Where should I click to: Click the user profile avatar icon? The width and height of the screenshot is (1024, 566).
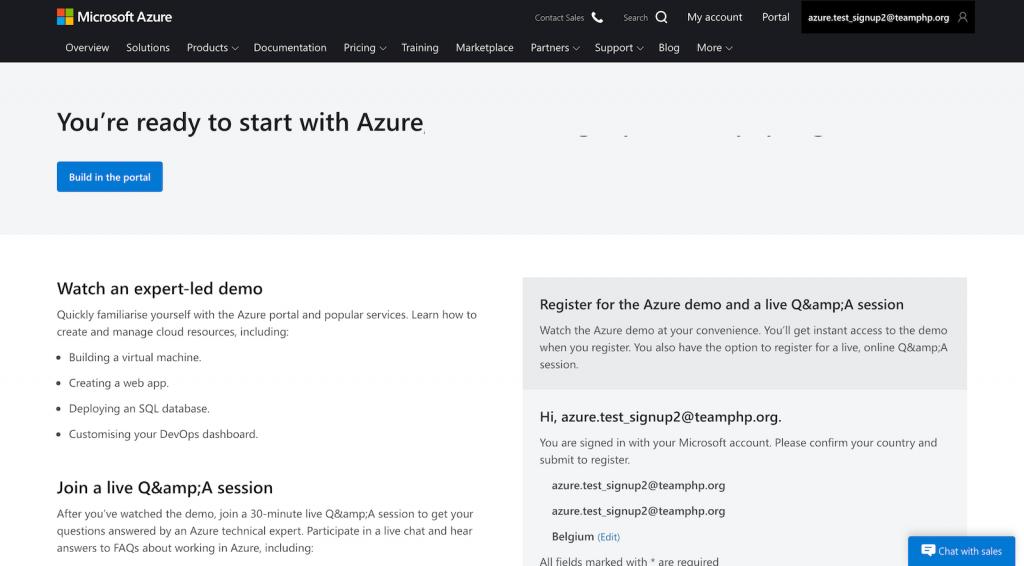[962, 18]
